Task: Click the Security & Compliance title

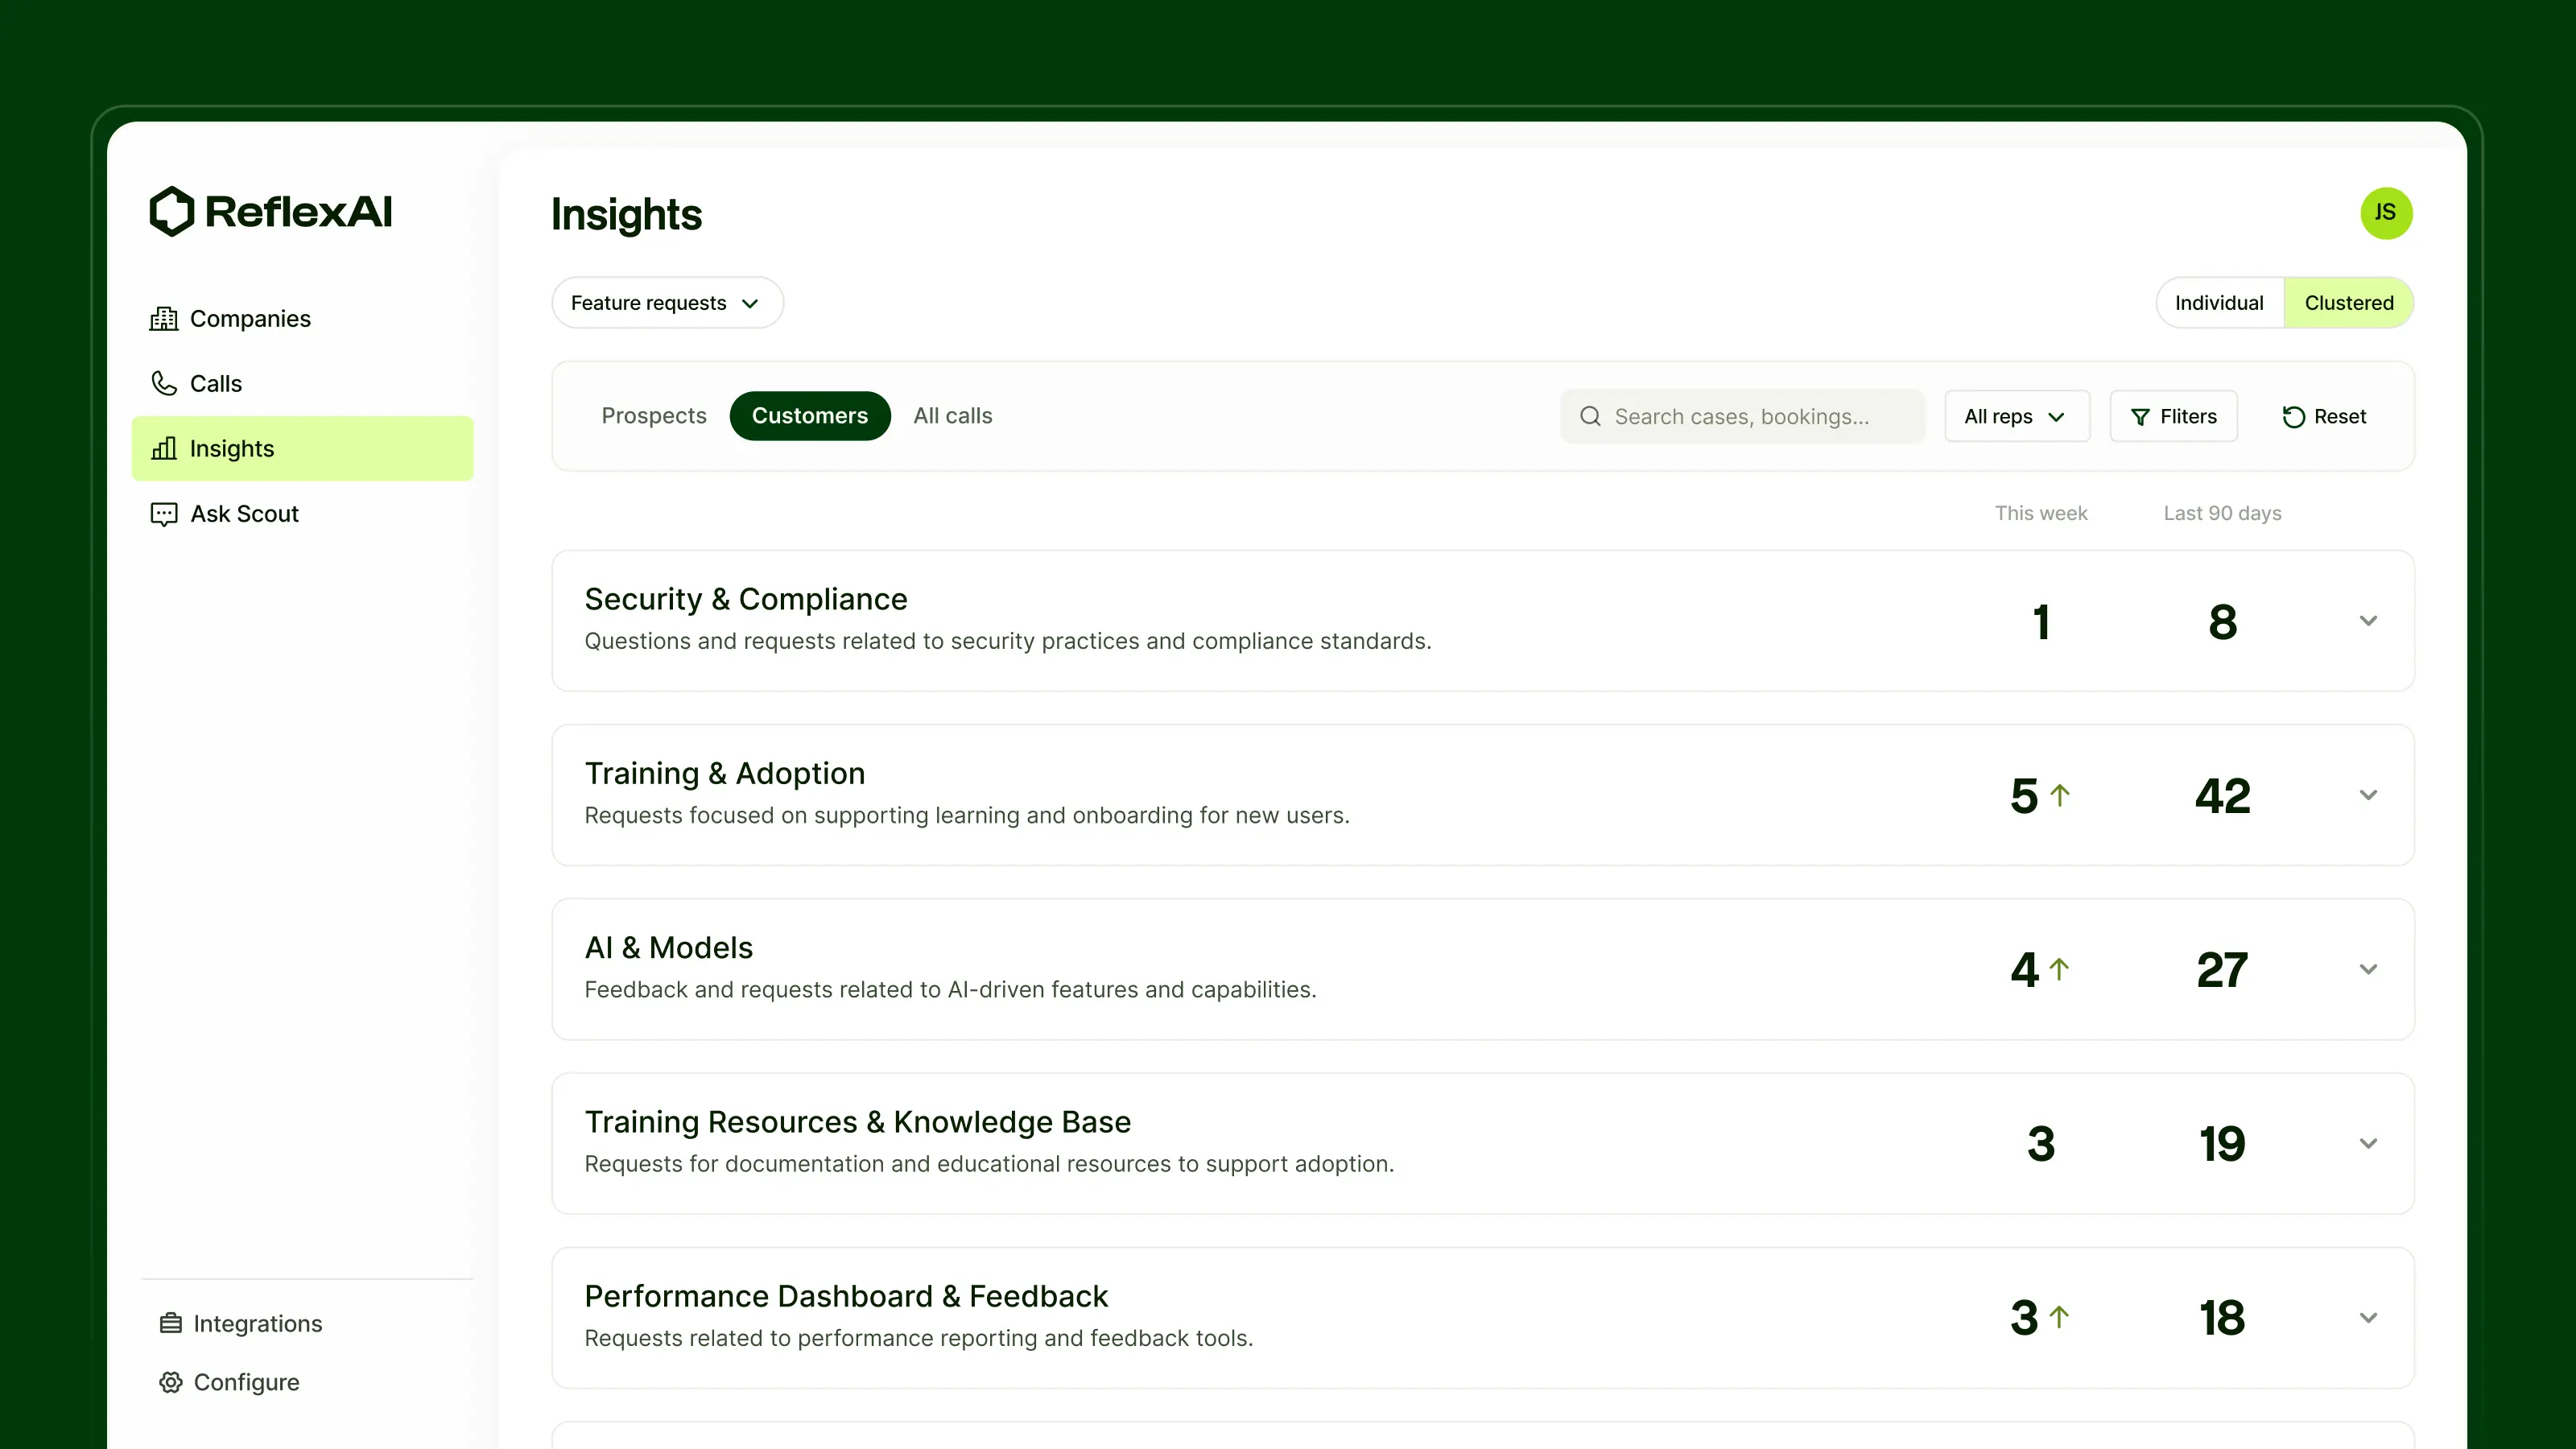Action: [746, 599]
